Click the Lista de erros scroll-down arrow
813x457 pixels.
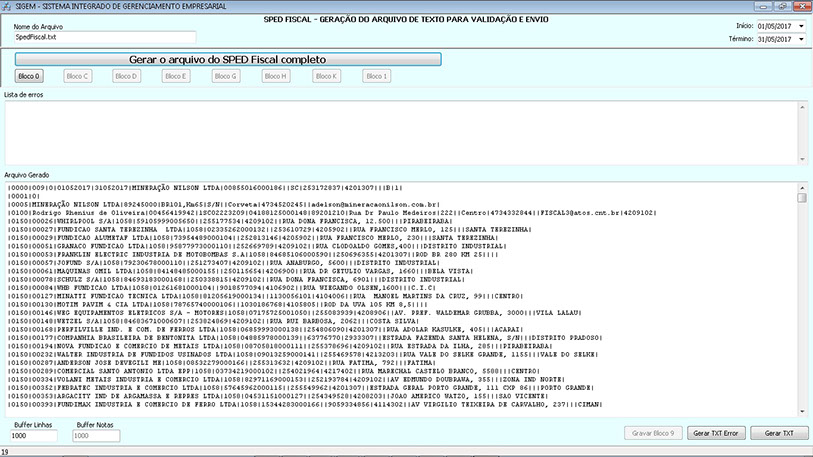tap(801, 158)
